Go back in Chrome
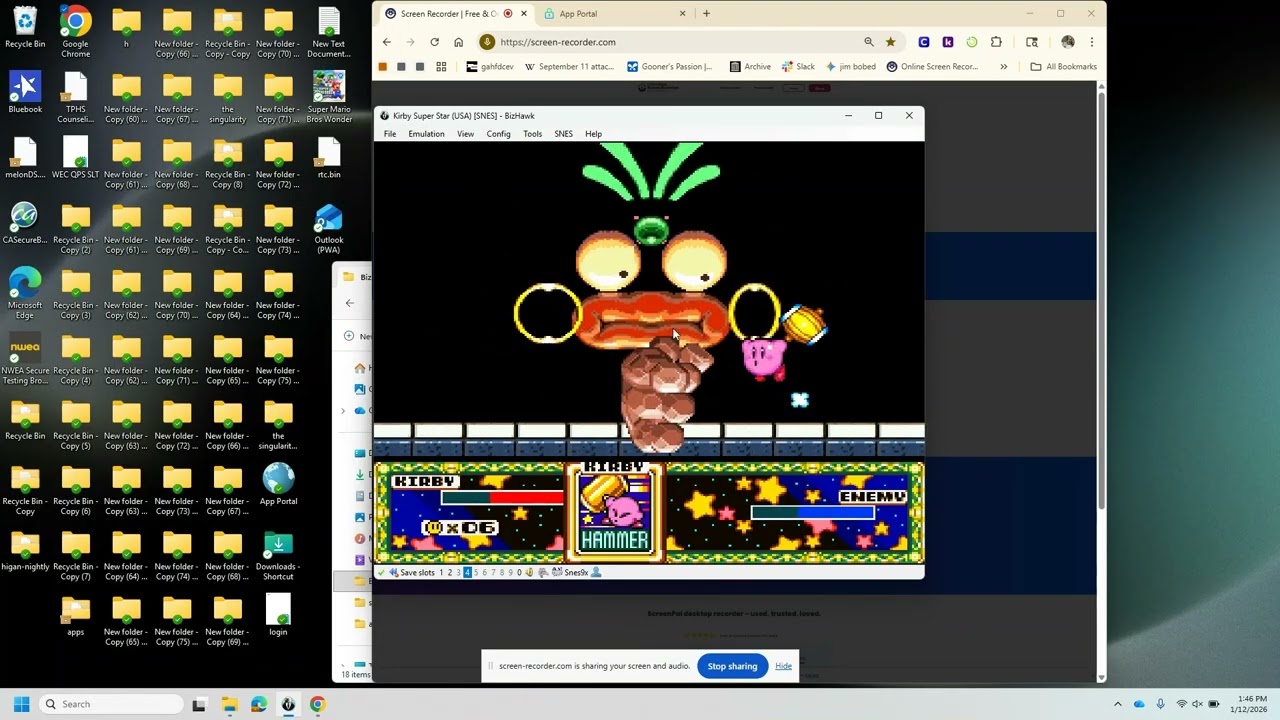This screenshot has height=720, width=1280. (x=387, y=42)
